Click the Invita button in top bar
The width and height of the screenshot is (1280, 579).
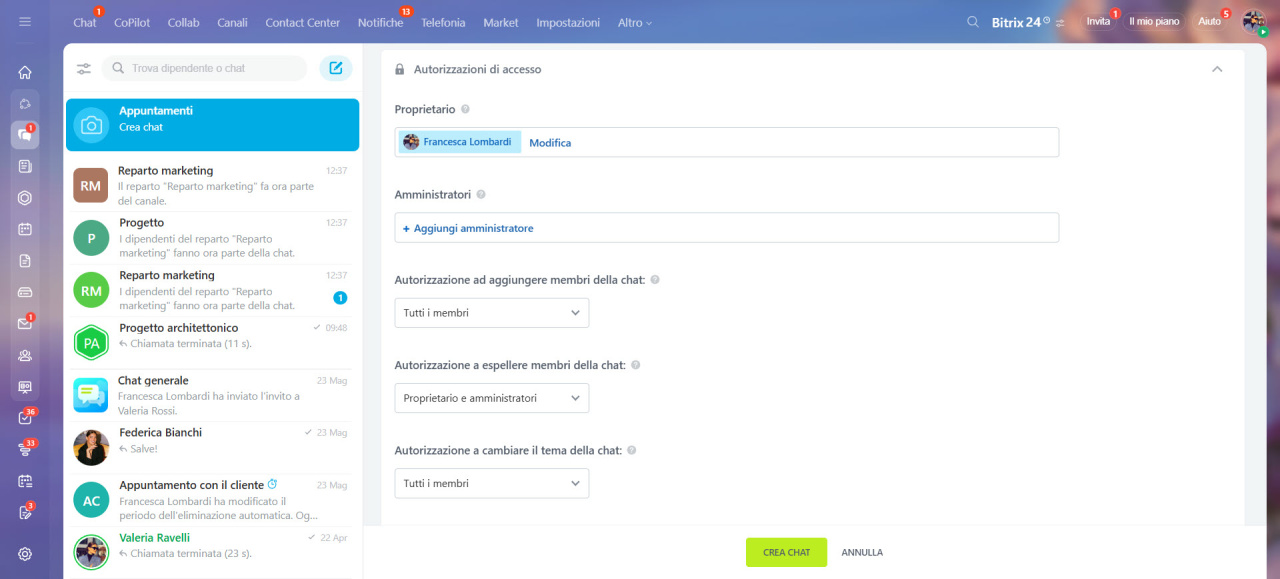[x=1098, y=21]
